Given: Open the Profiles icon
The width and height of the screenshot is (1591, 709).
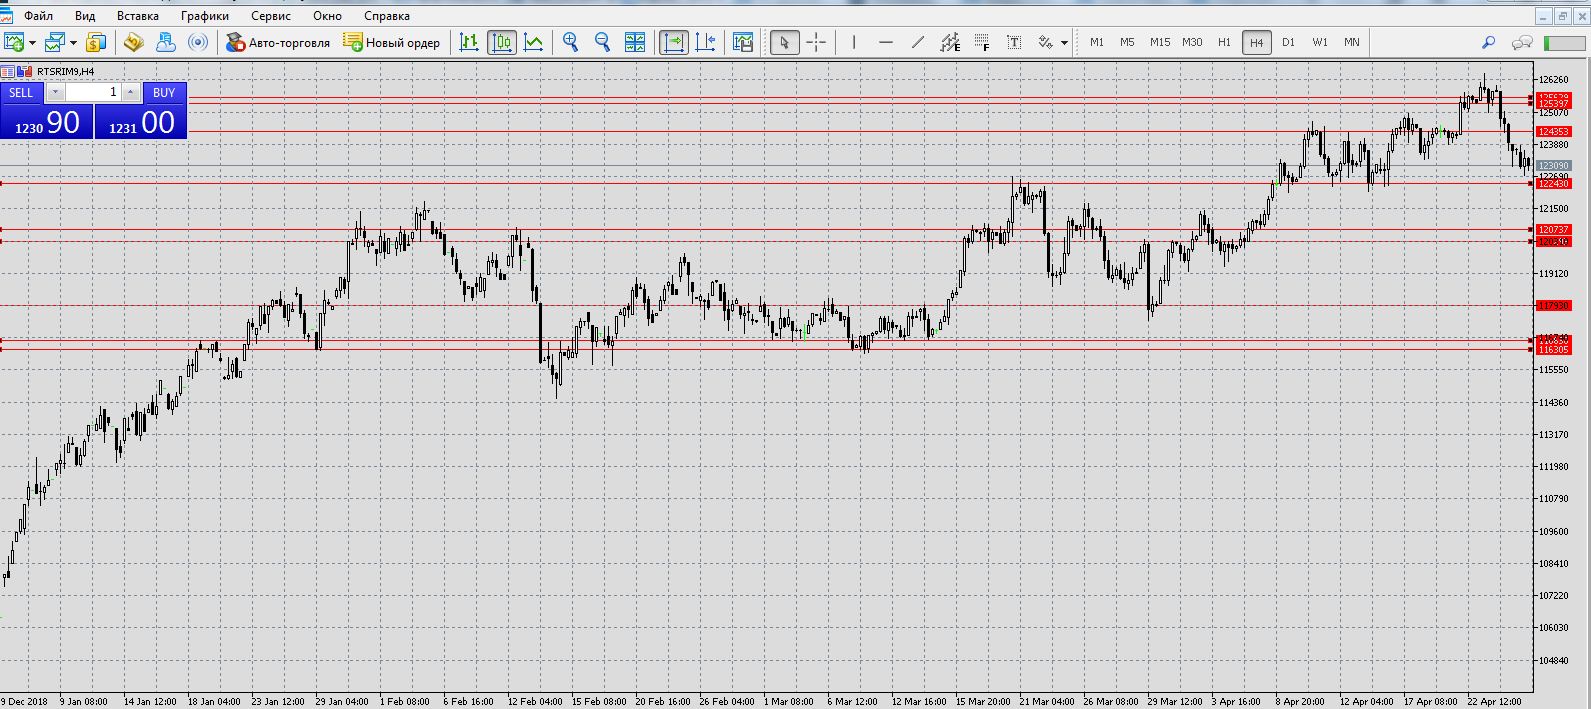Looking at the screenshot, I should tap(55, 42).
